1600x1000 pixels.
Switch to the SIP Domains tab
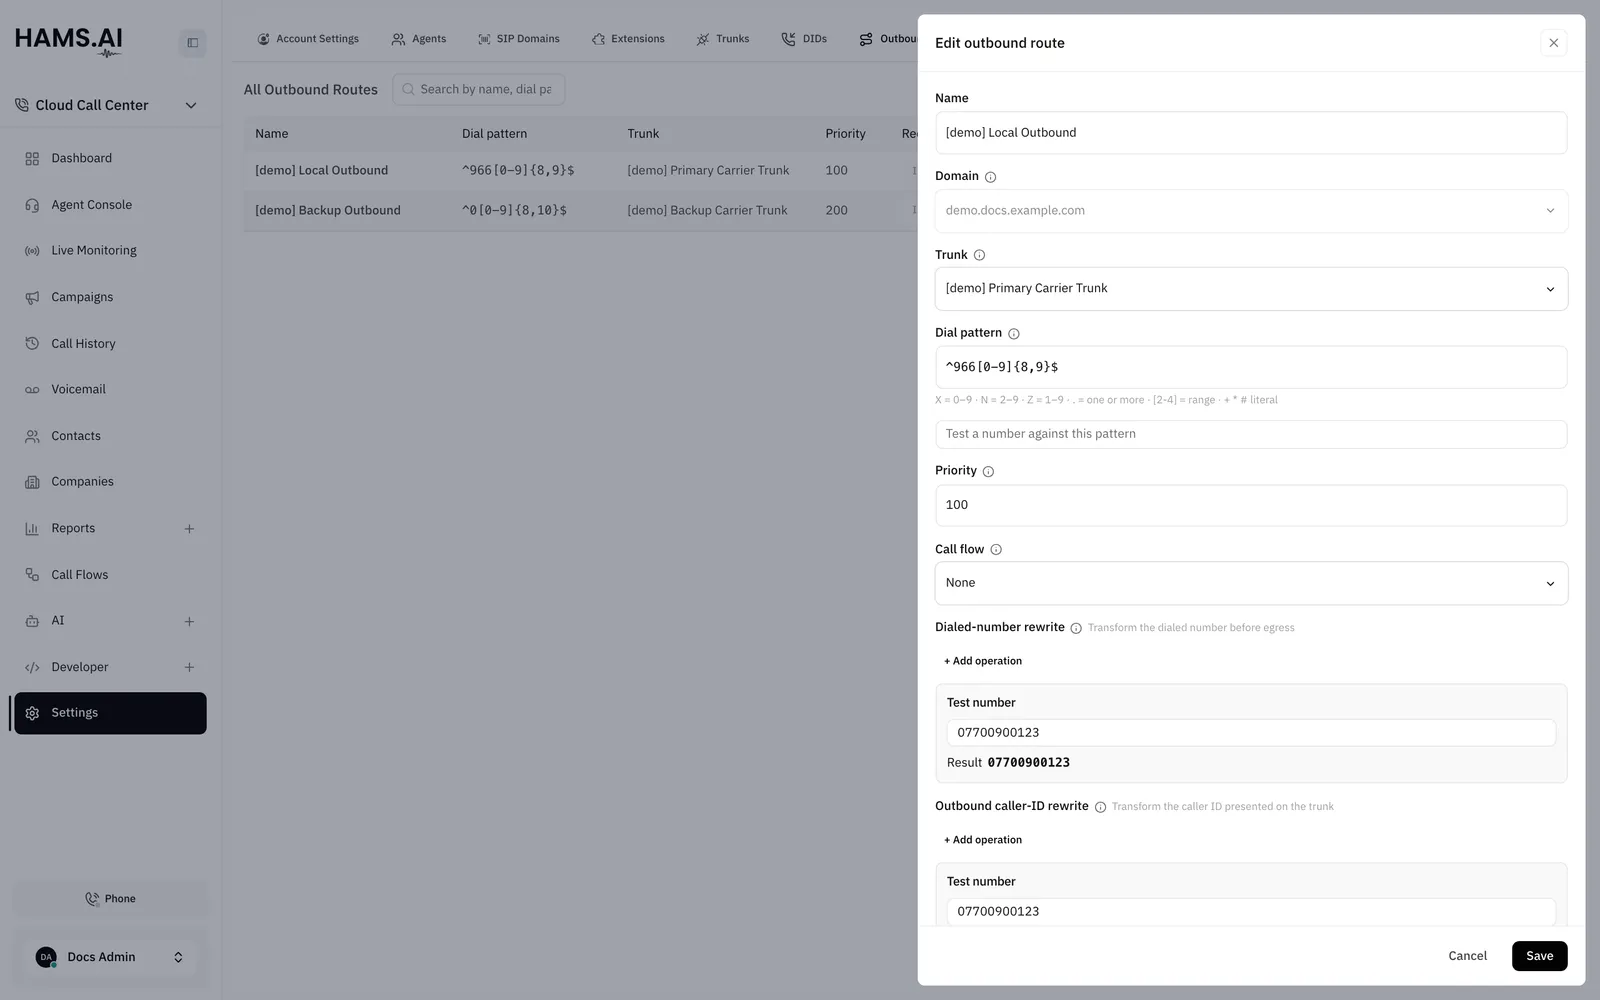(518, 39)
